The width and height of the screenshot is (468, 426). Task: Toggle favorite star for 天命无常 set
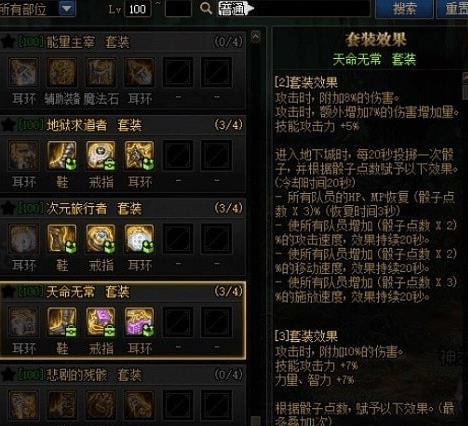7,292
